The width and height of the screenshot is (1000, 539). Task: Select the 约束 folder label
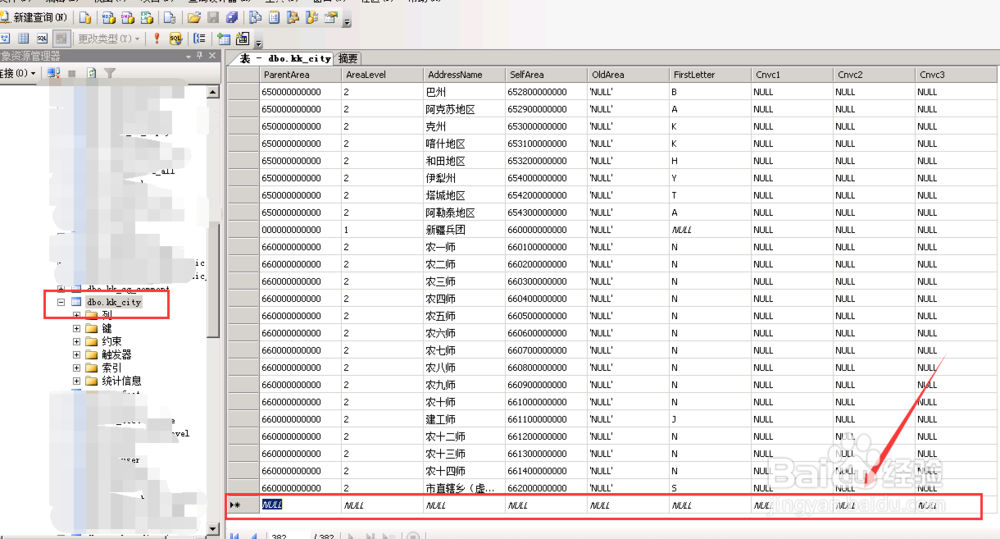coord(112,341)
